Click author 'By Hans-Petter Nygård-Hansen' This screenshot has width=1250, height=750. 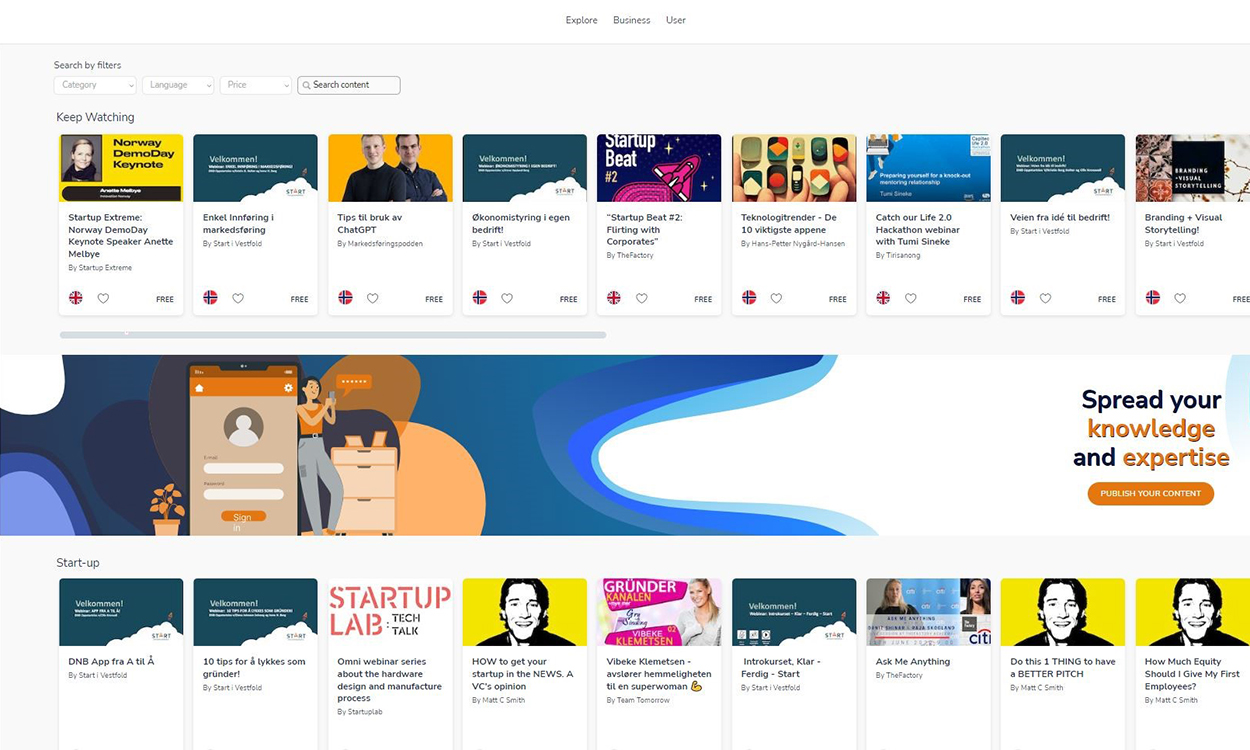[793, 244]
